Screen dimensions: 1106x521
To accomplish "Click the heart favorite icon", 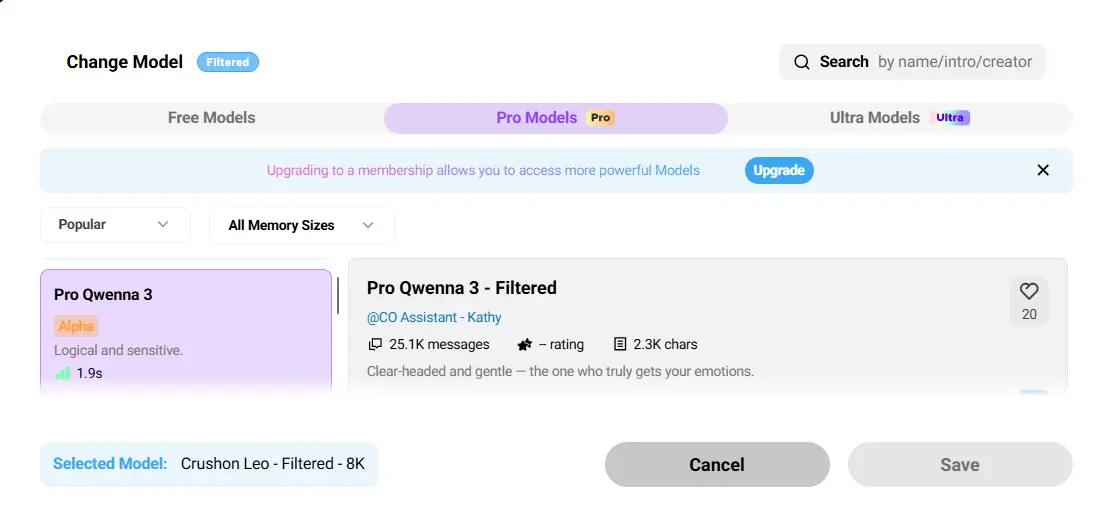I will click(1029, 291).
